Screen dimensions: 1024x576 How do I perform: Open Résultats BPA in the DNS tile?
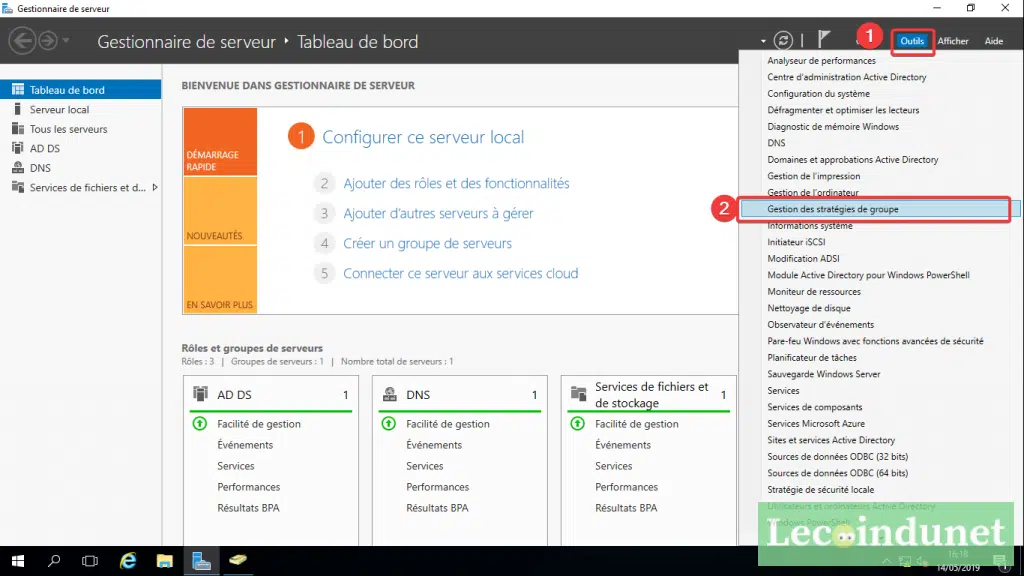click(437, 507)
